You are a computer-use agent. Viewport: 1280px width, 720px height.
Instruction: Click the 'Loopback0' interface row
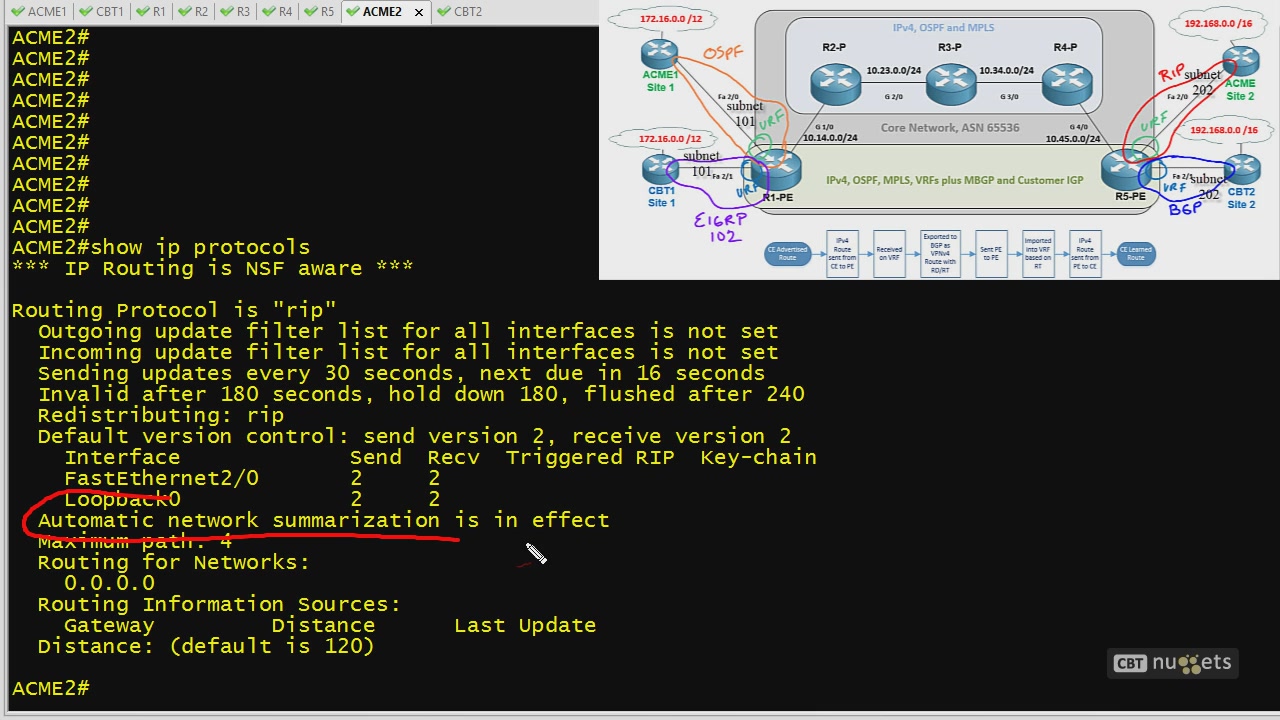click(252, 499)
